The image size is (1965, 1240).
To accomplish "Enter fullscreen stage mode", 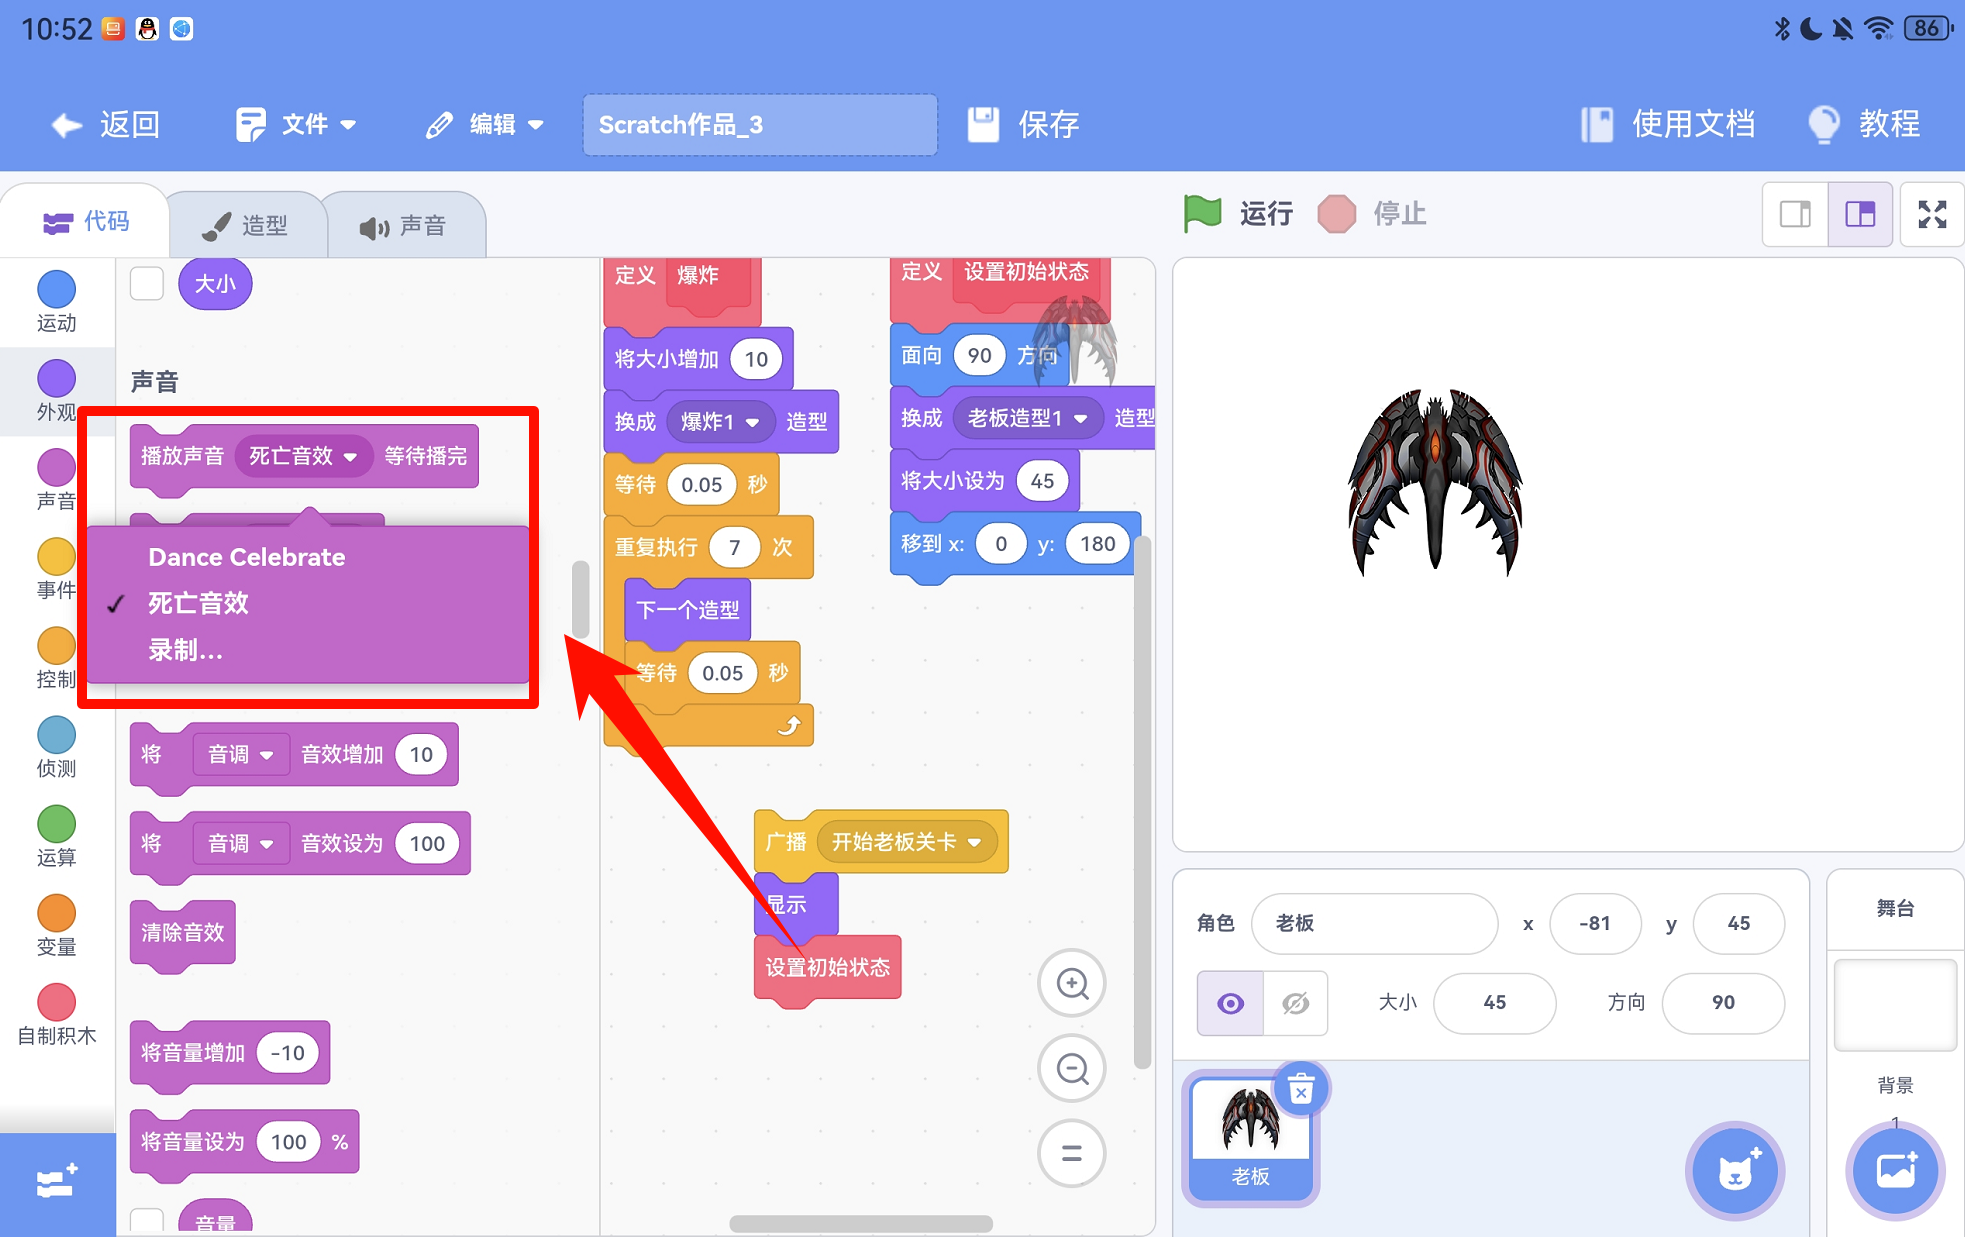I will [x=1931, y=214].
